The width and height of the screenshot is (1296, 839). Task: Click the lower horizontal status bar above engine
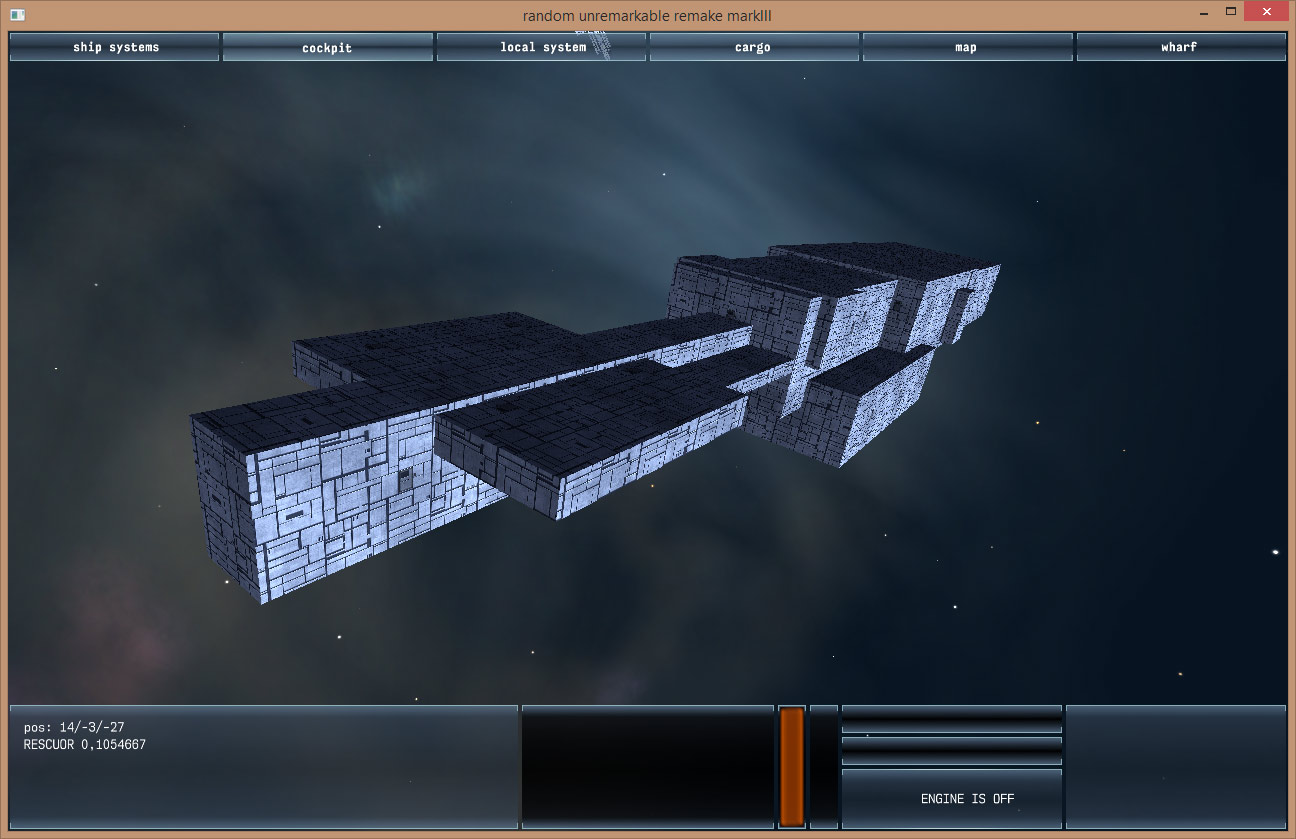(x=951, y=750)
